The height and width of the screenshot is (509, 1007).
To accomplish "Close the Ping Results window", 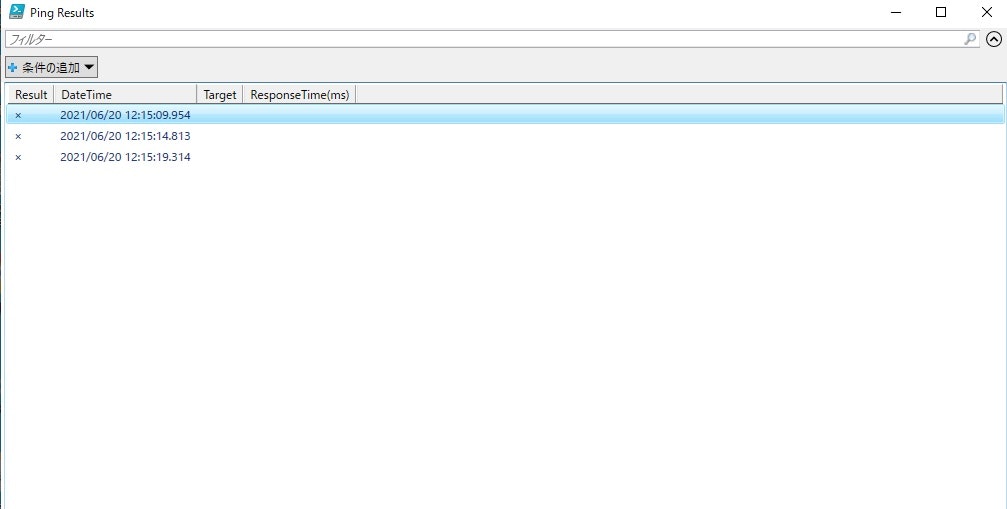I will 986,12.
